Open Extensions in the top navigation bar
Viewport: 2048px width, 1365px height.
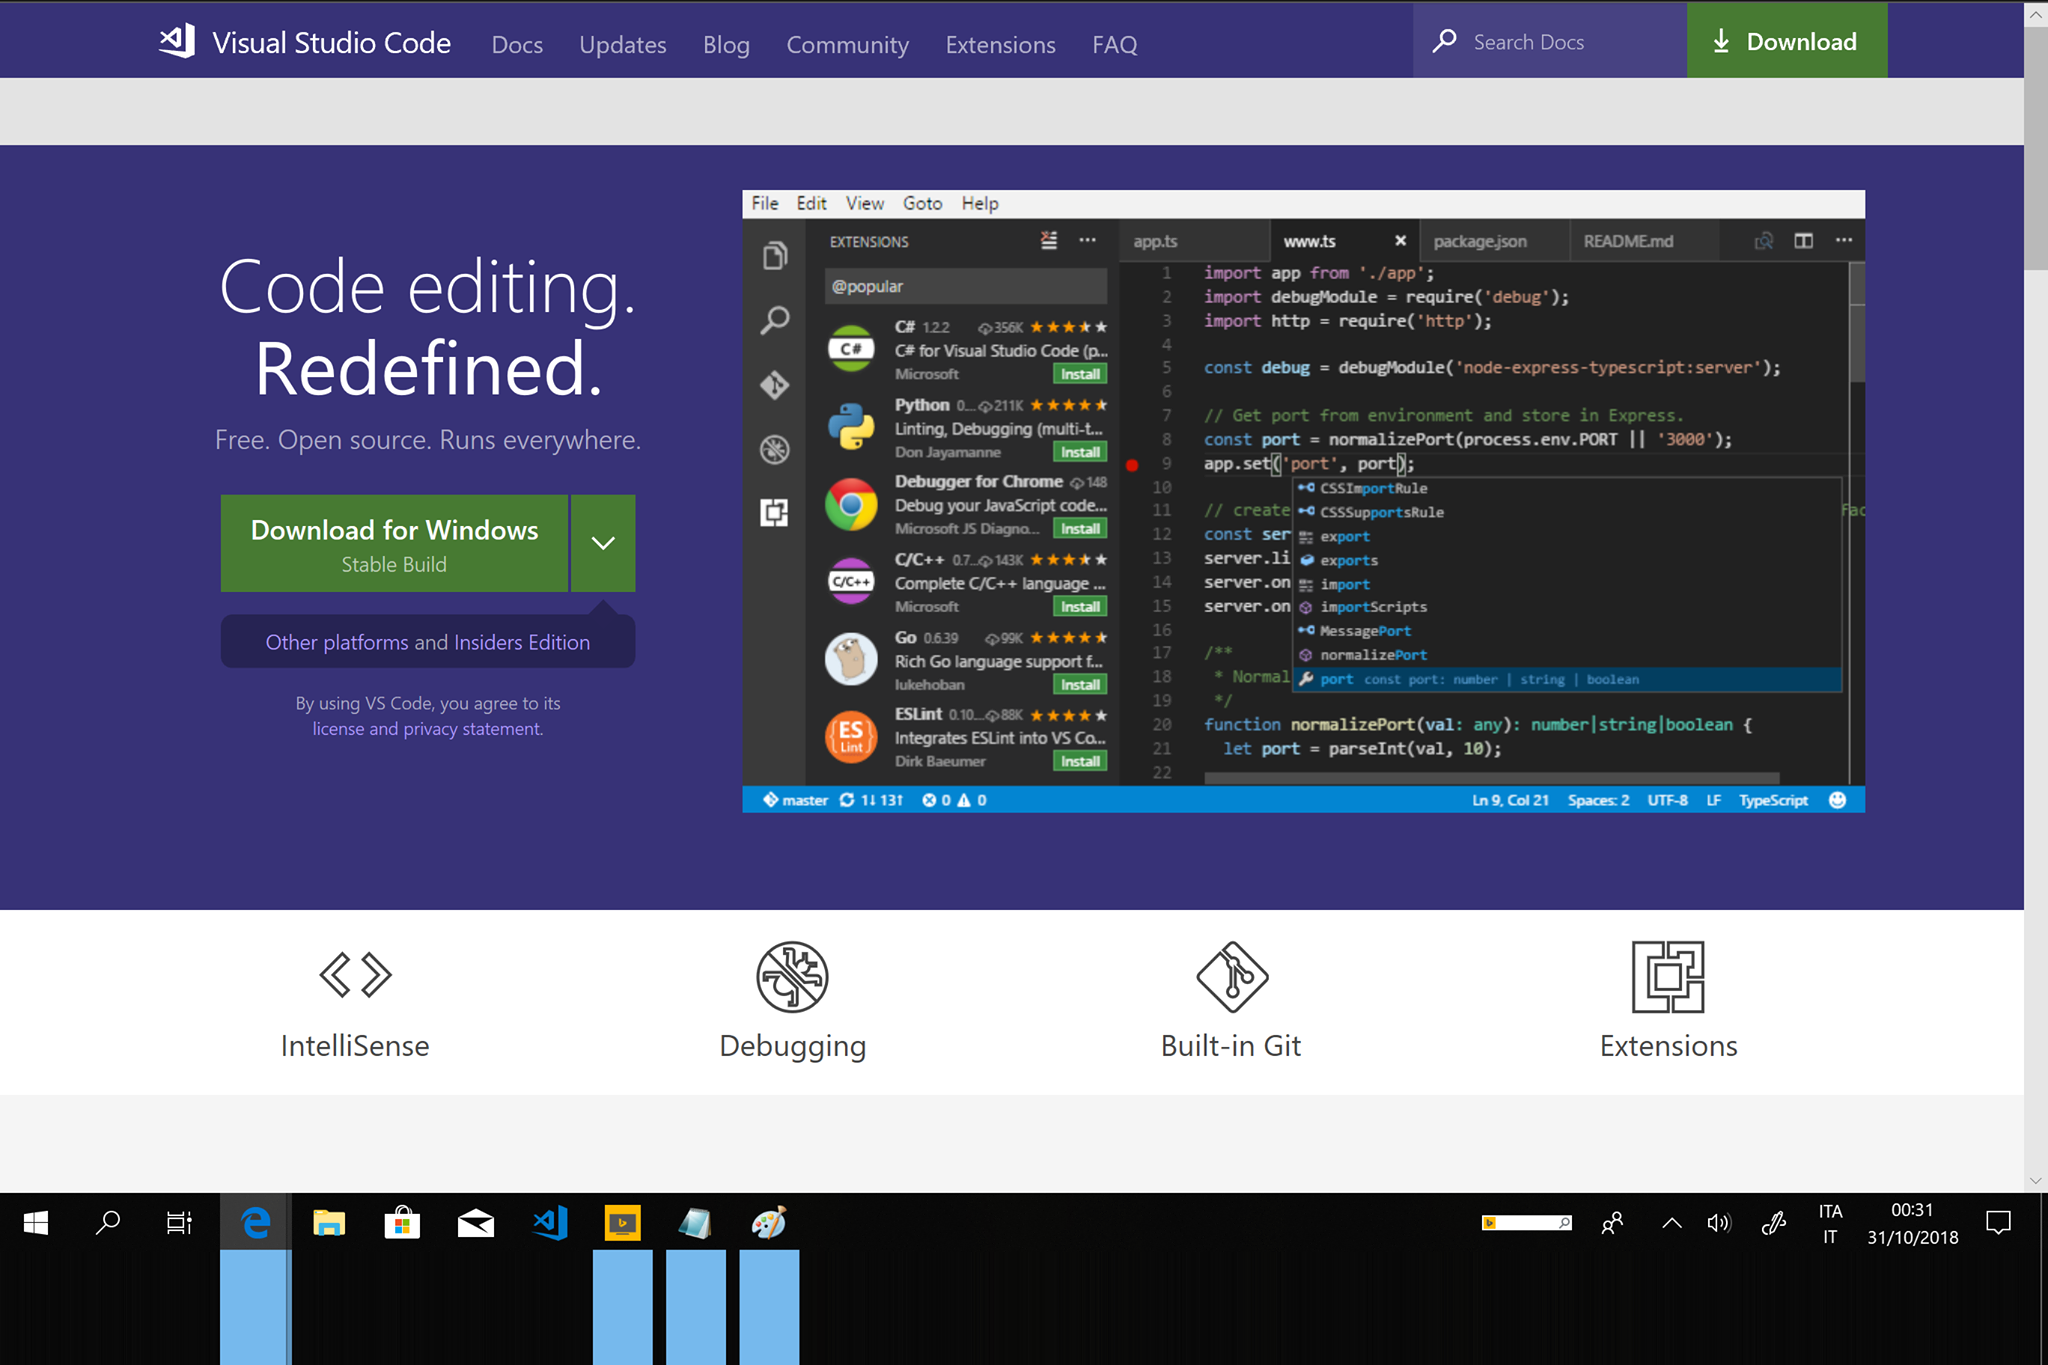click(1000, 44)
